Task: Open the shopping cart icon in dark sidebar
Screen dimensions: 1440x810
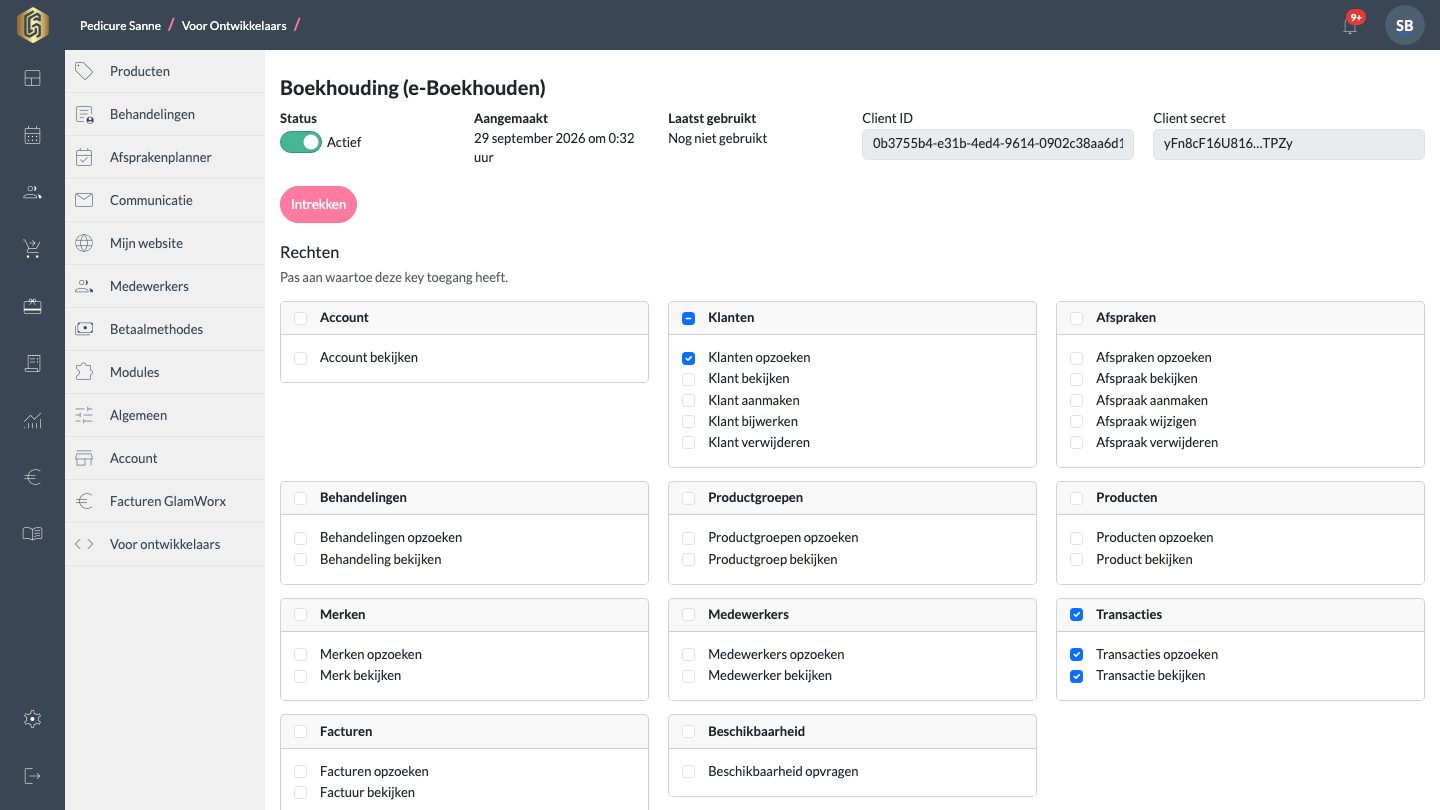Action: [x=32, y=249]
